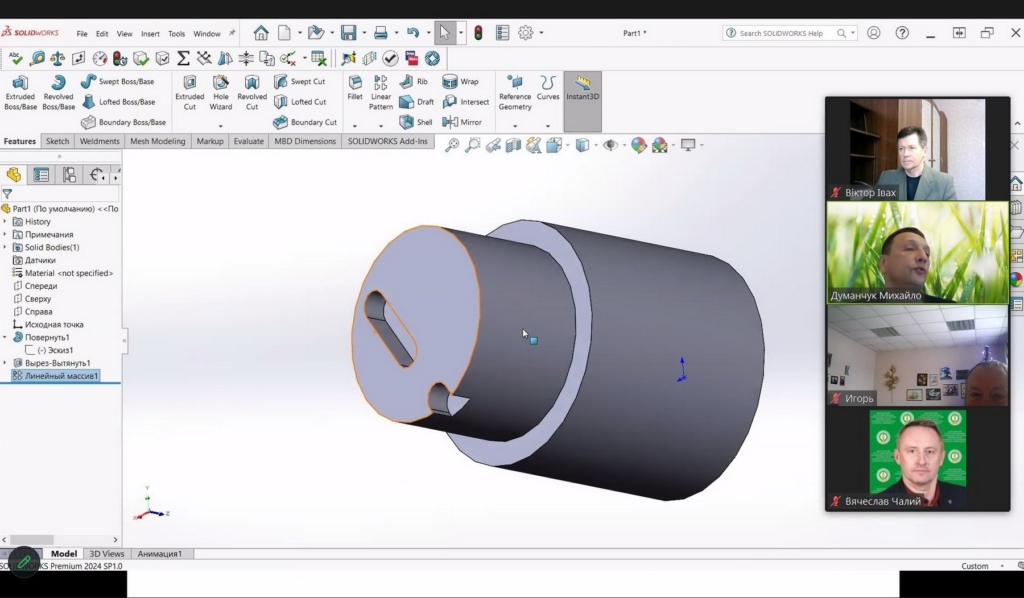Switch to the Sketch tab

58,141
